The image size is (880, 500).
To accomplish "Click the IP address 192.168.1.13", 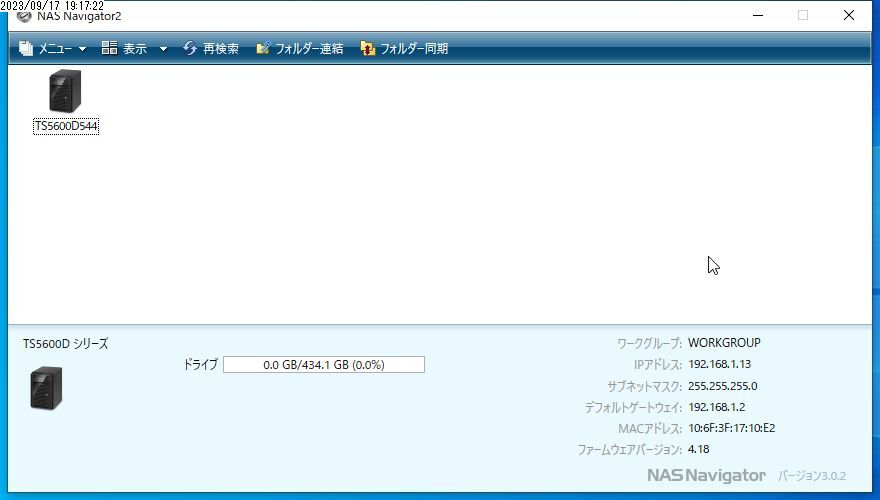I will click(719, 364).
